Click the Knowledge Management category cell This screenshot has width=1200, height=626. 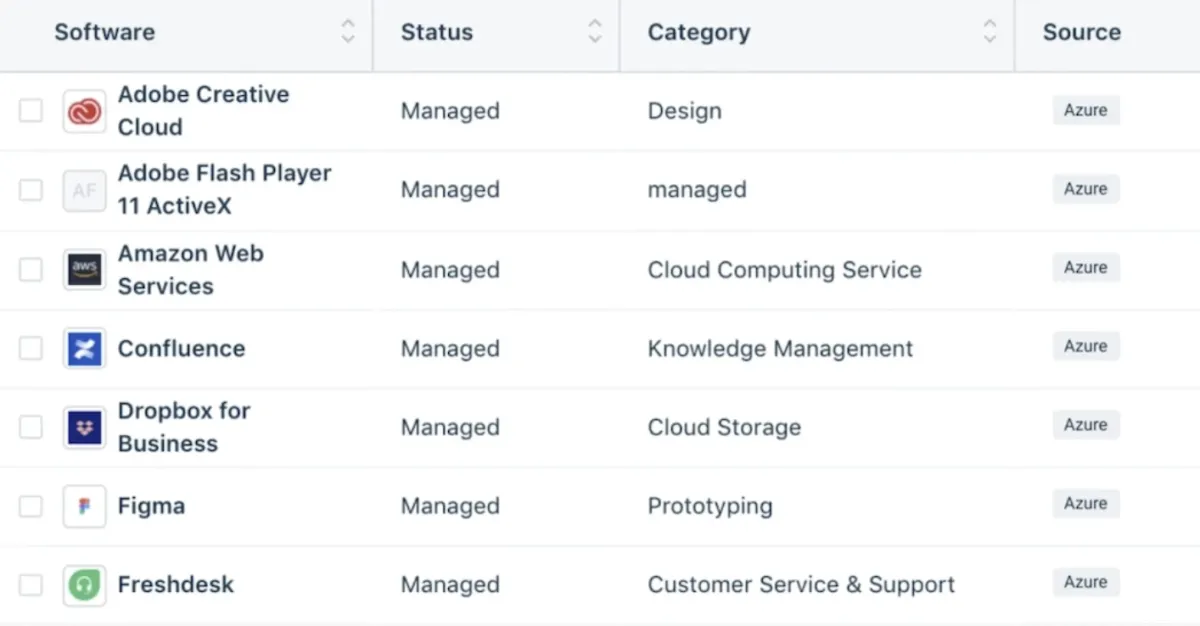(x=780, y=349)
